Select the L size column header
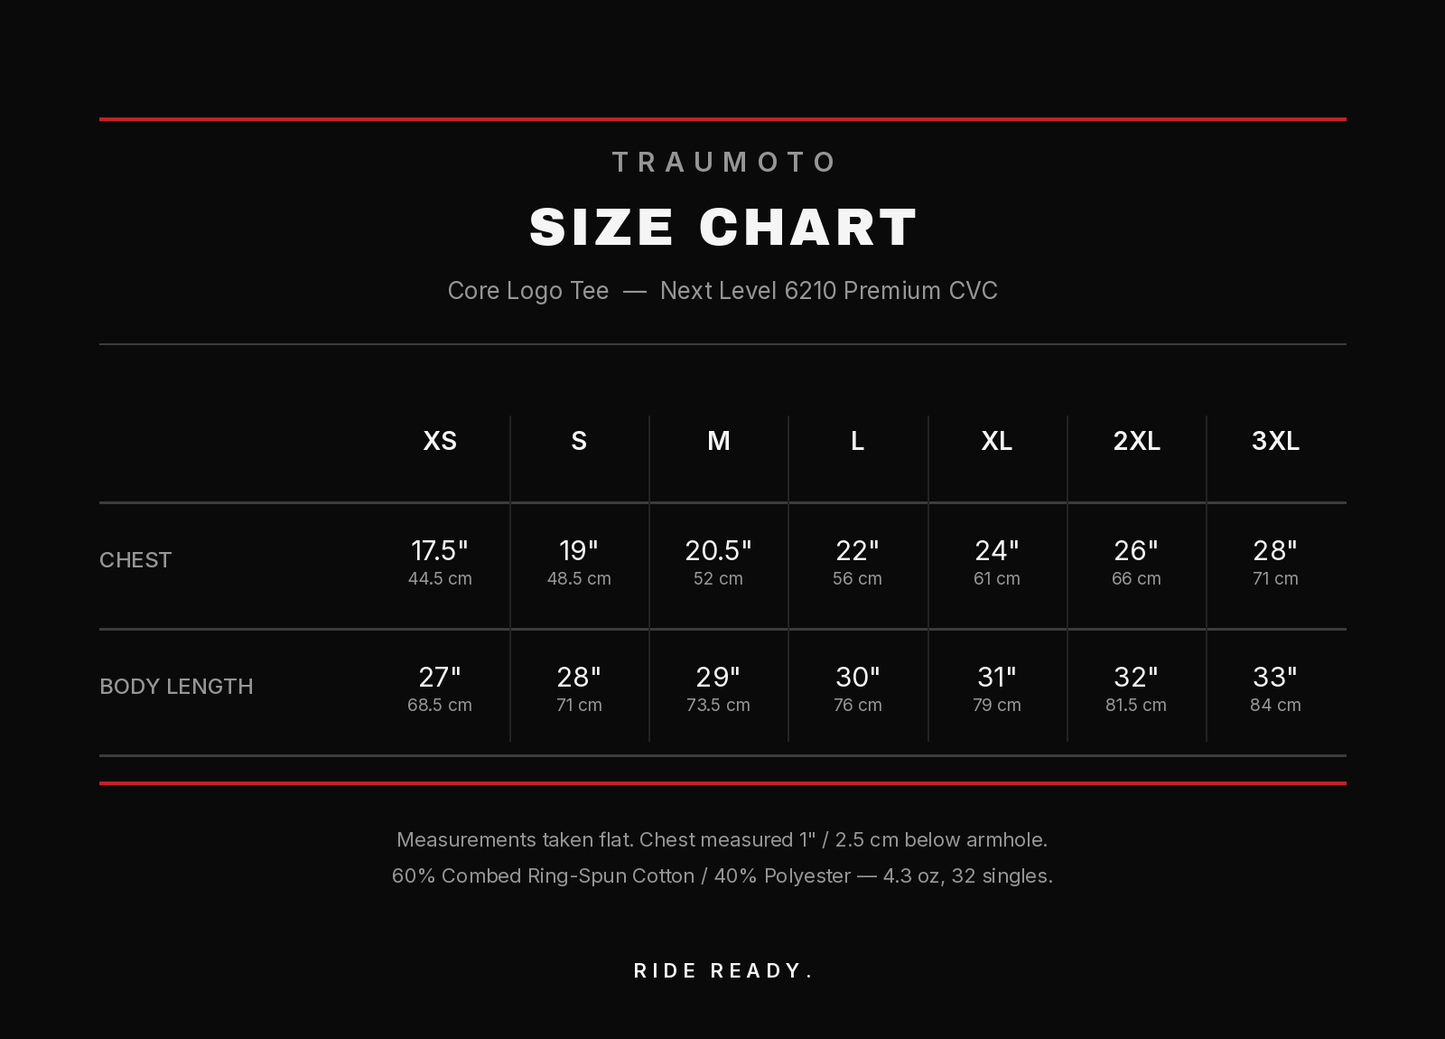The width and height of the screenshot is (1445, 1039). tap(857, 441)
